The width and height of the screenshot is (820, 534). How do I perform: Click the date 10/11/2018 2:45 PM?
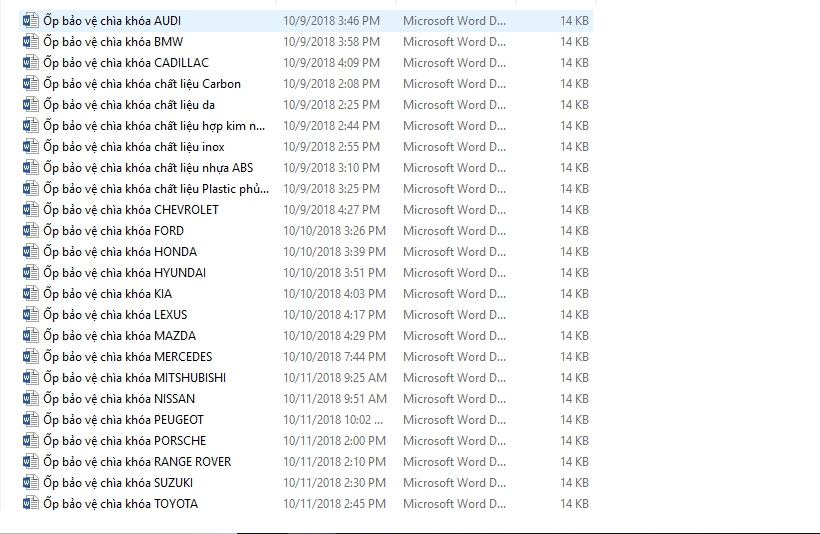click(335, 503)
